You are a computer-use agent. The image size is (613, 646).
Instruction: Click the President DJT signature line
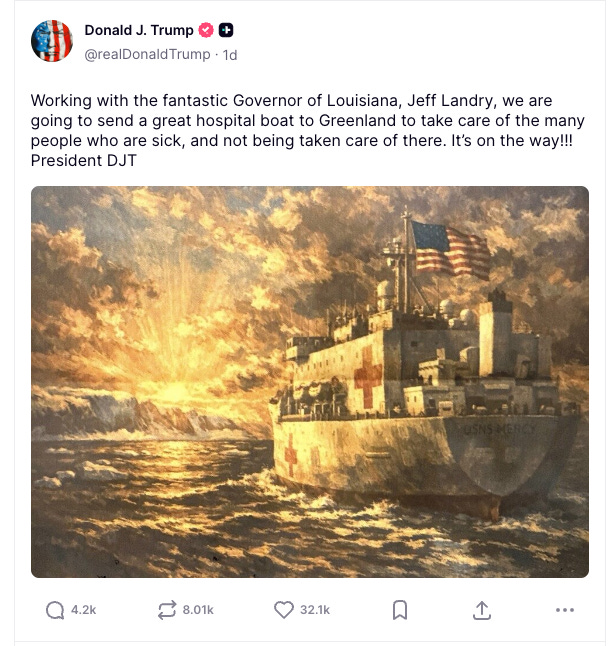point(84,160)
